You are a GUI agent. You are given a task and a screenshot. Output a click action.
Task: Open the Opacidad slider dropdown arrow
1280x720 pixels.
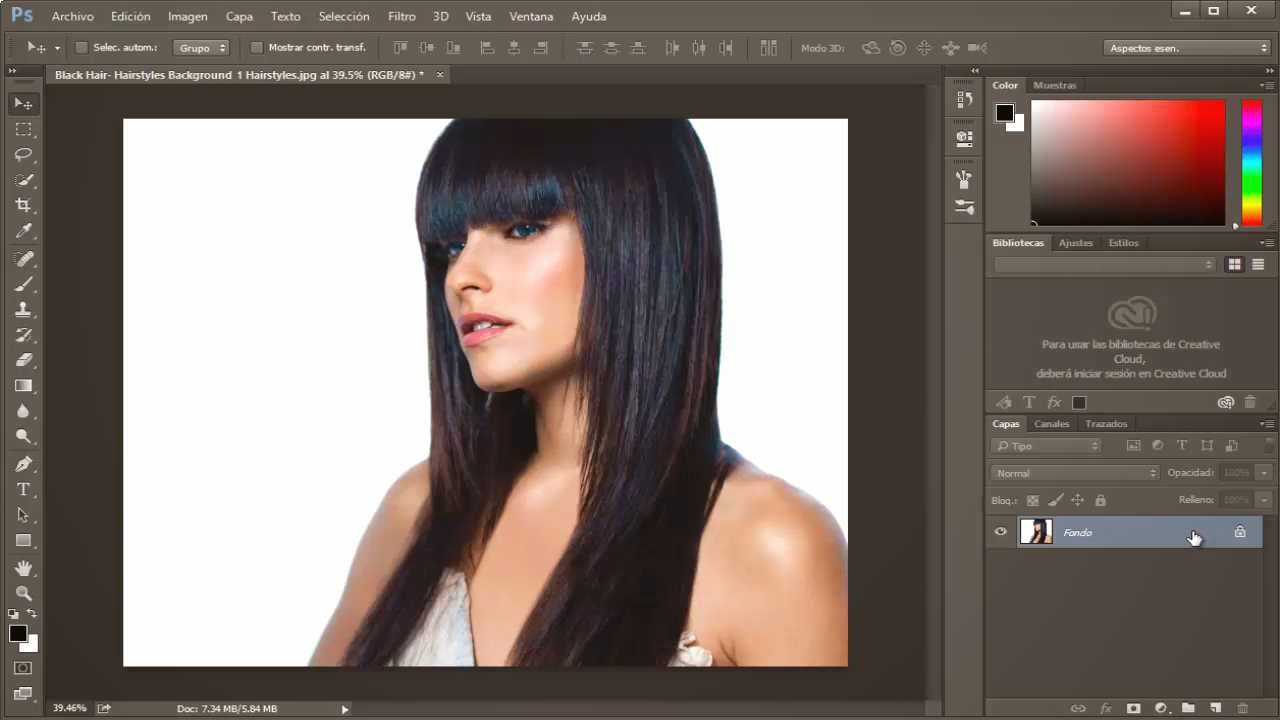tap(1265, 472)
